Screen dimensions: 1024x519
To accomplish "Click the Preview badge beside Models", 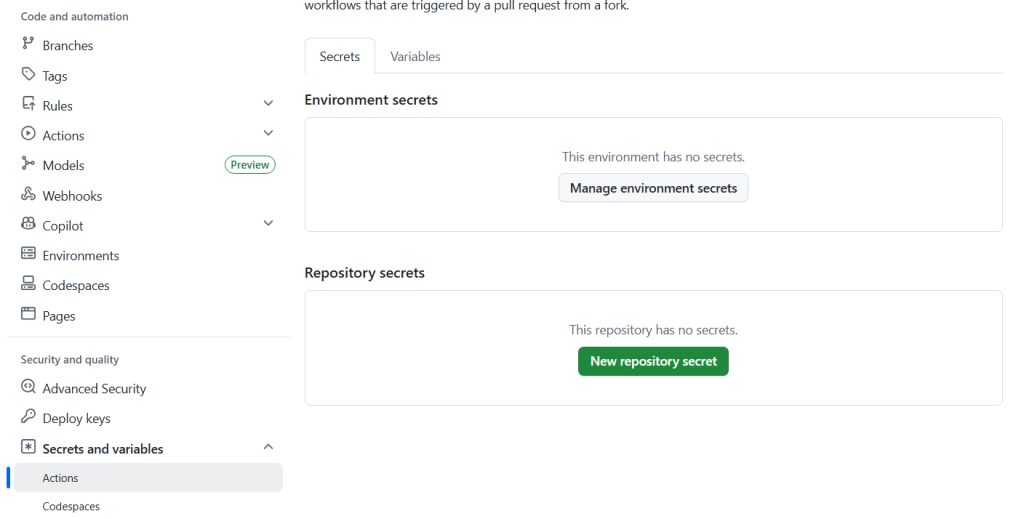I will pyautogui.click(x=250, y=165).
